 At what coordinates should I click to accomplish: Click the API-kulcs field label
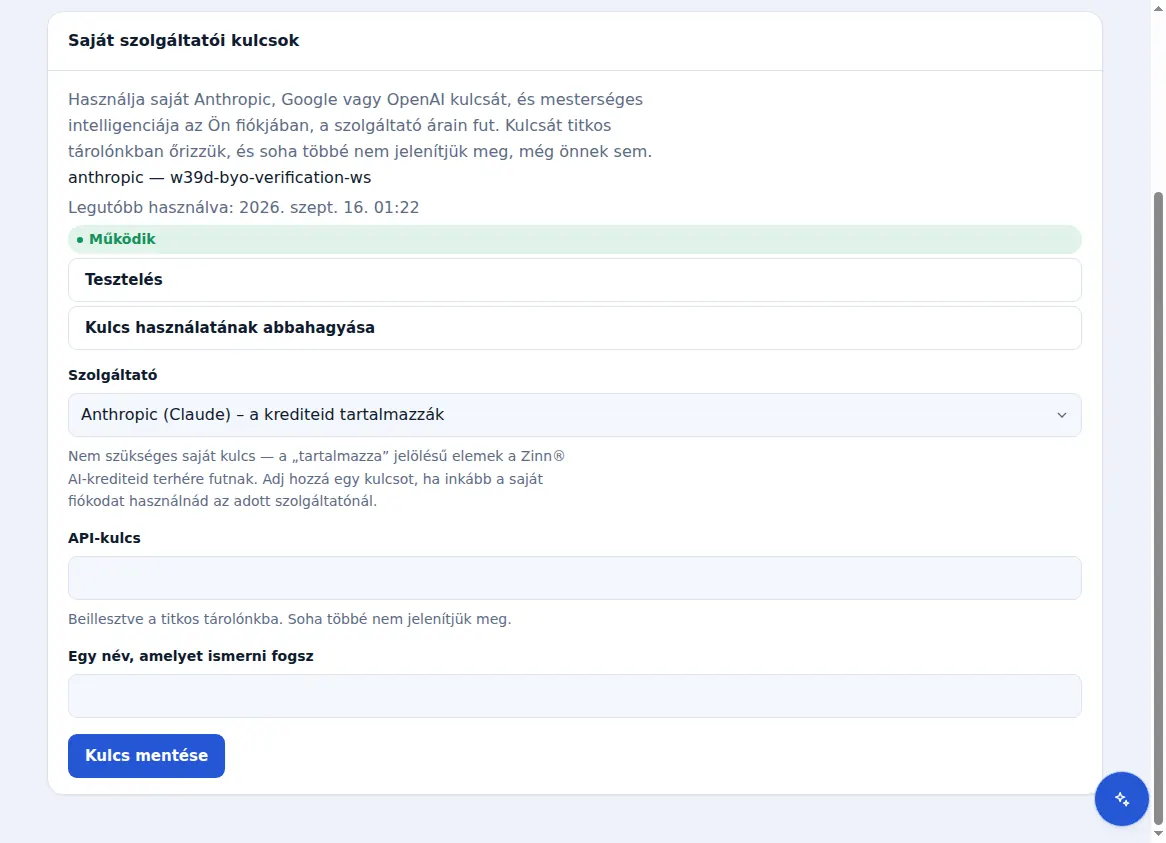coord(104,538)
